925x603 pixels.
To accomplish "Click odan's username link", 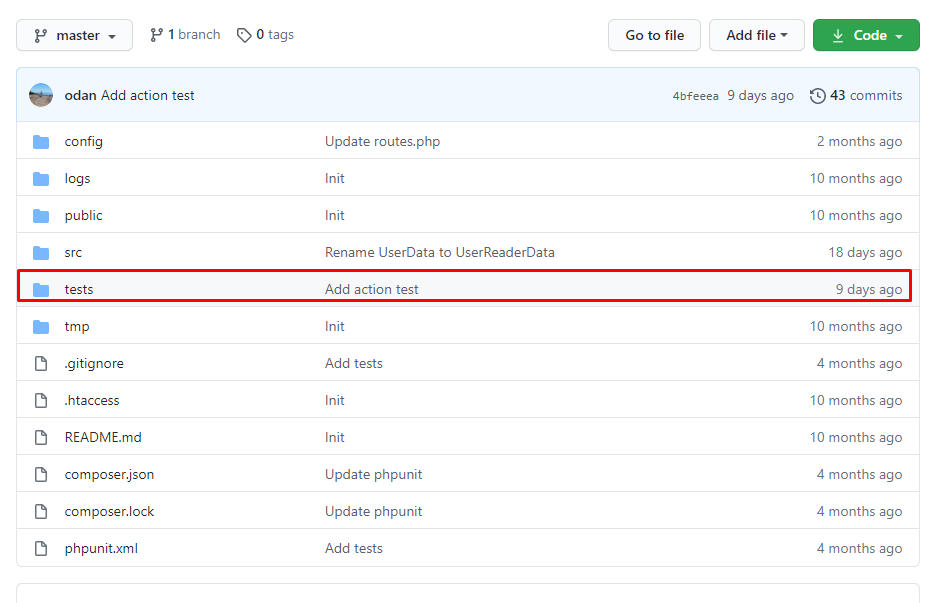I will coord(80,95).
